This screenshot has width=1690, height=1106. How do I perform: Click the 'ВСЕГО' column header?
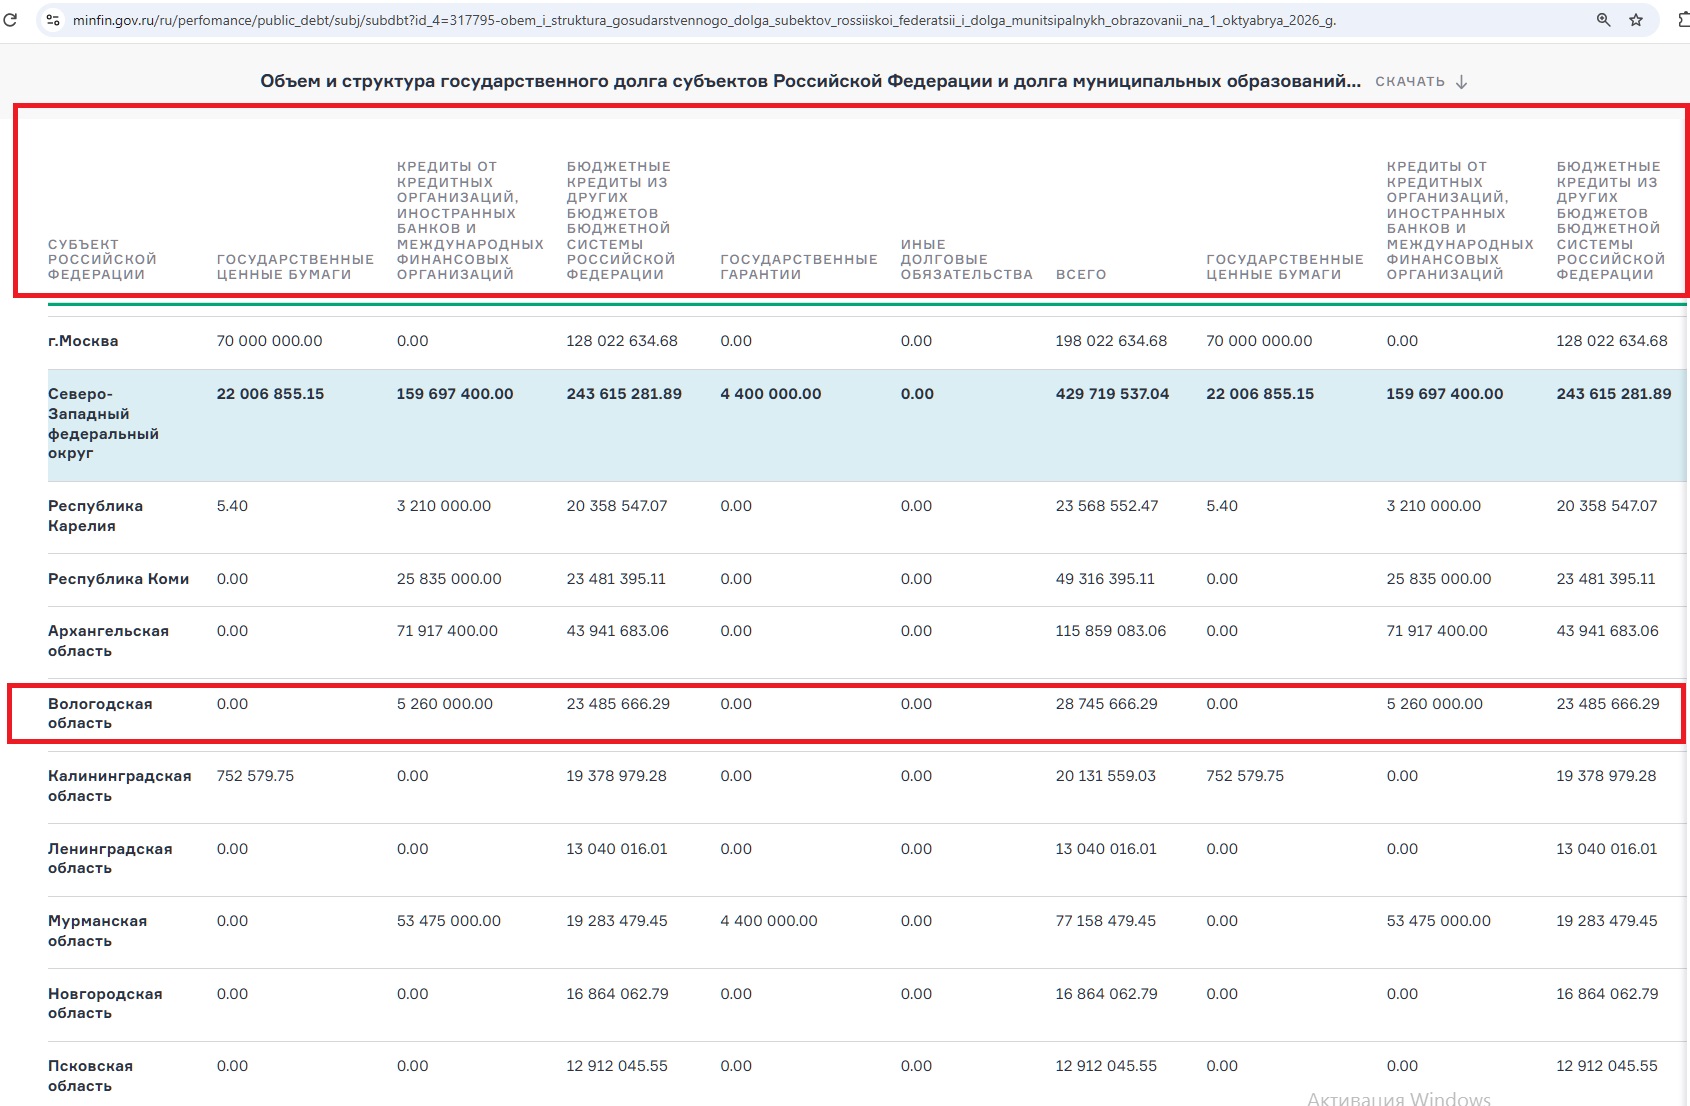point(1081,274)
